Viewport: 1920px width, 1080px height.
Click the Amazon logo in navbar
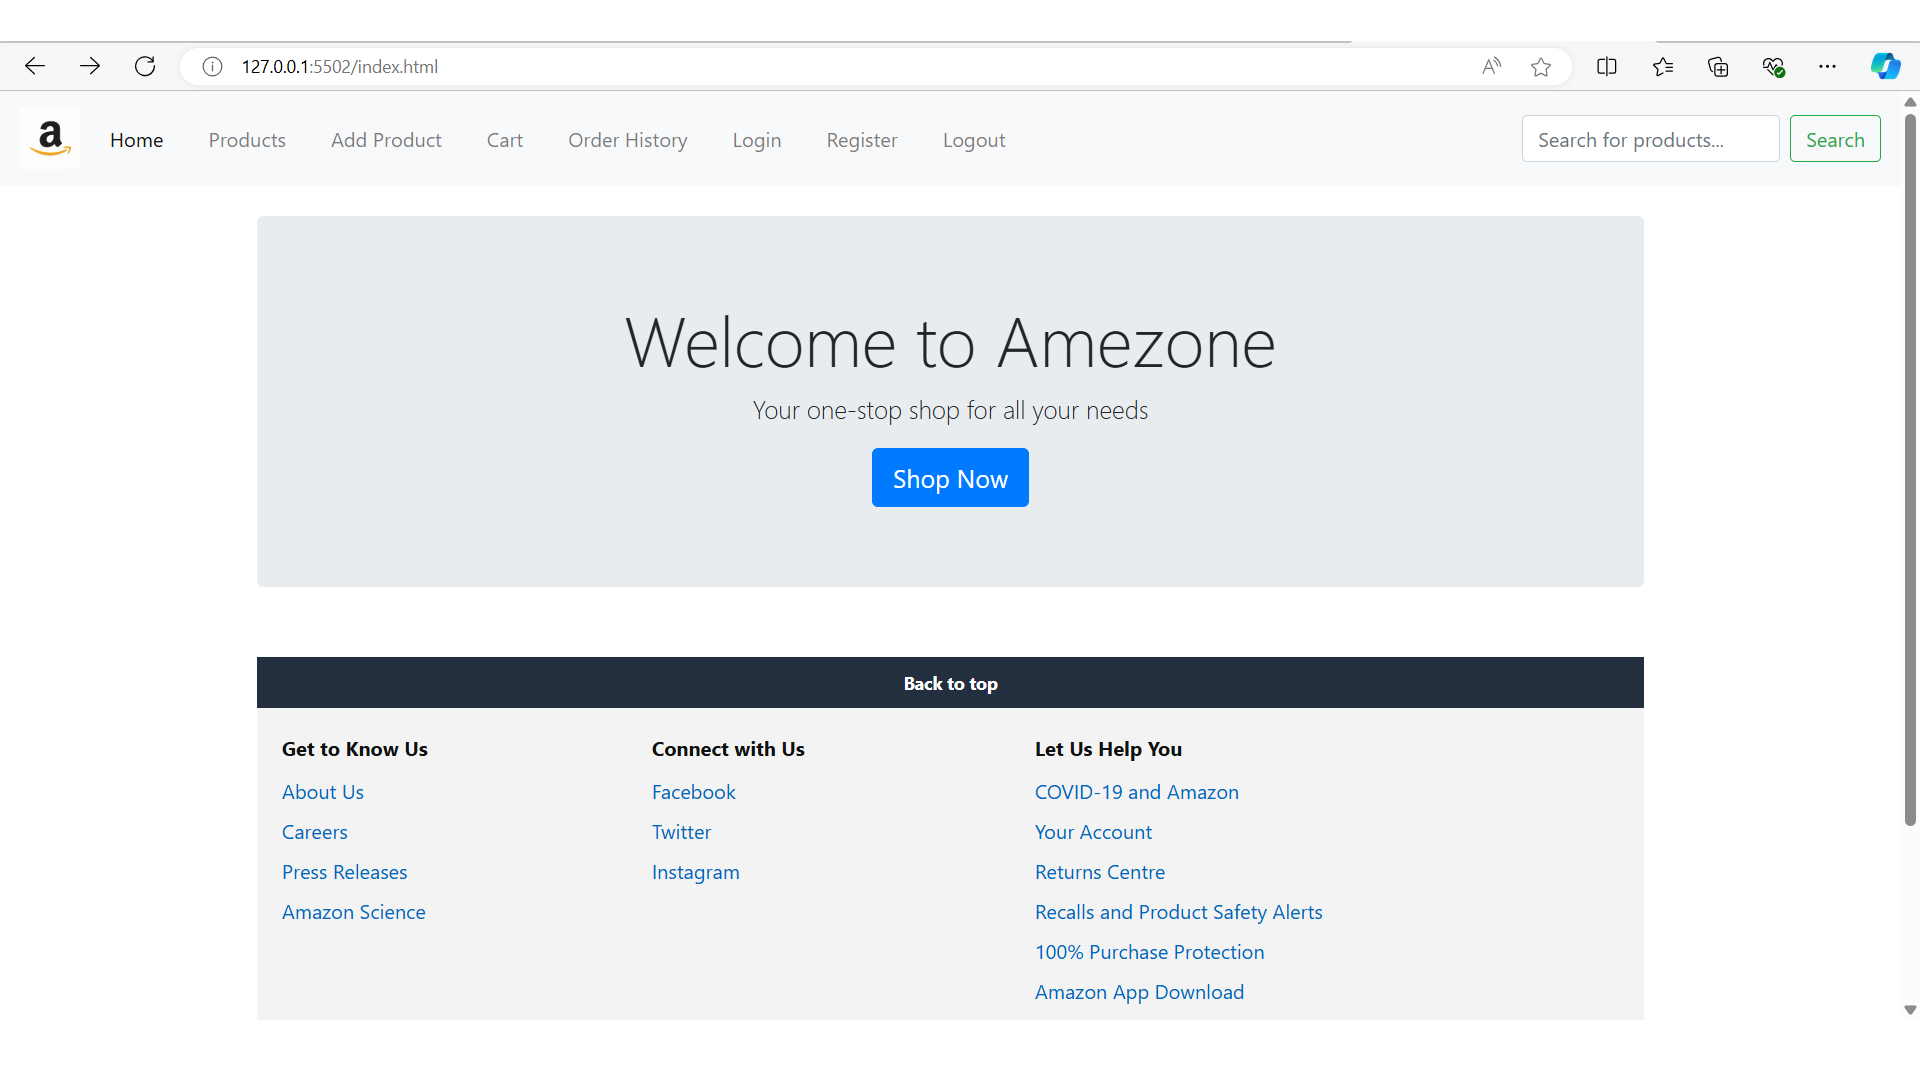point(50,139)
